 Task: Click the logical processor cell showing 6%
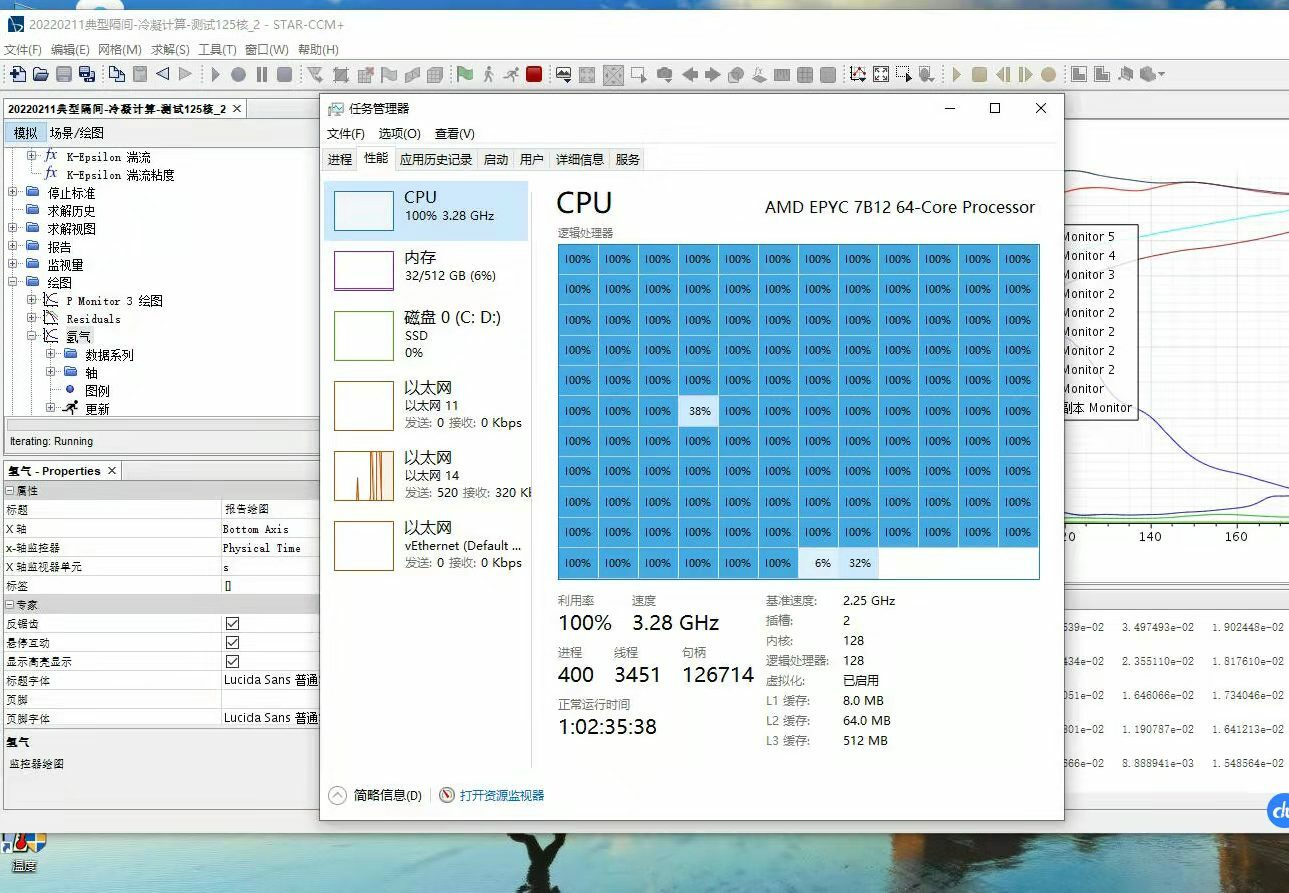pos(819,563)
